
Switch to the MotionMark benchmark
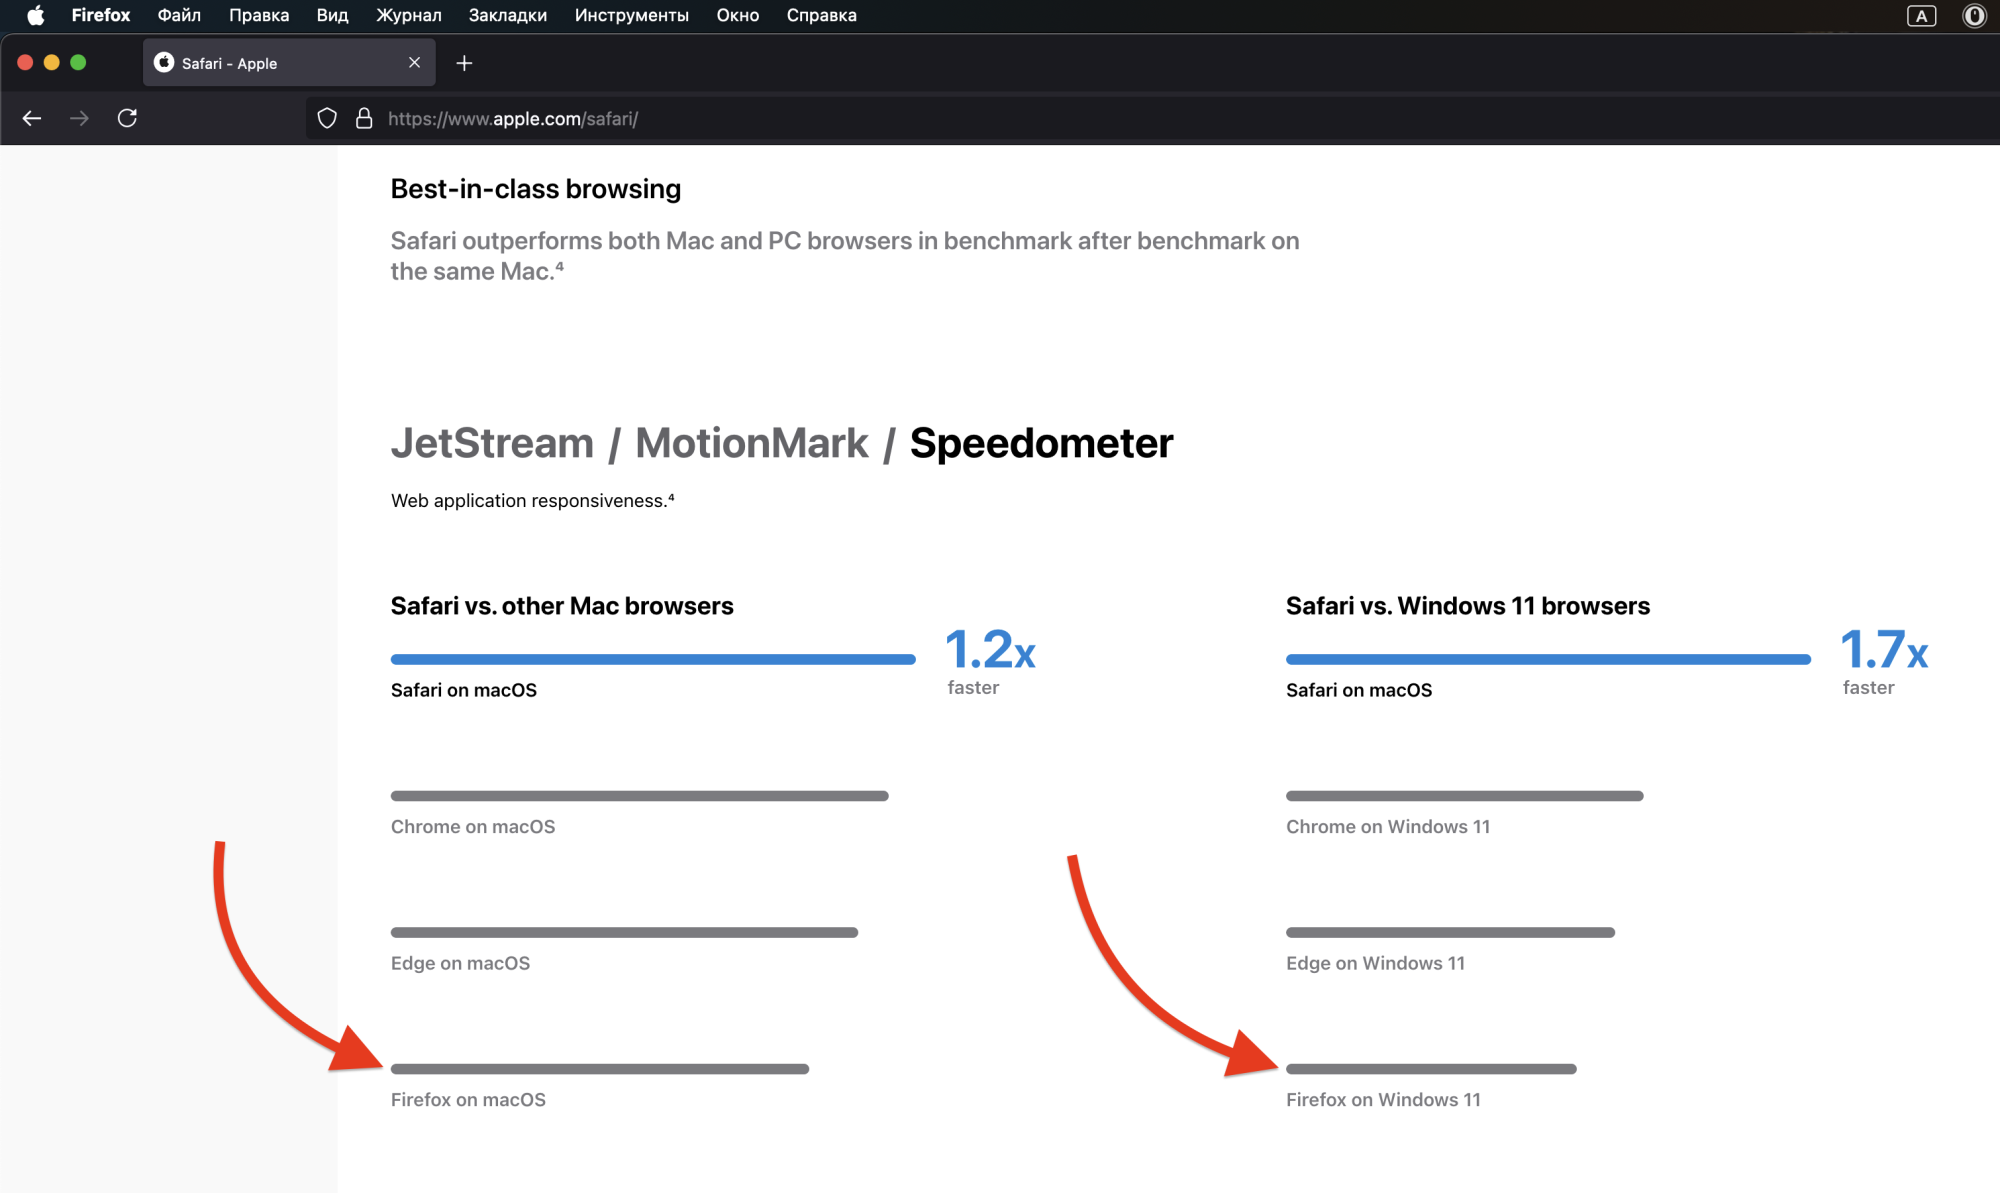[x=752, y=443]
